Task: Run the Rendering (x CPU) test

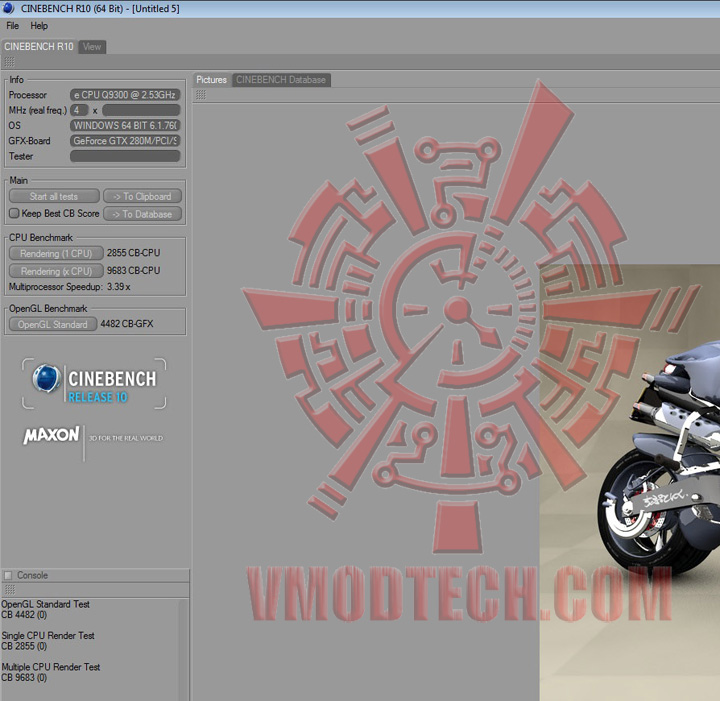Action: 56,271
